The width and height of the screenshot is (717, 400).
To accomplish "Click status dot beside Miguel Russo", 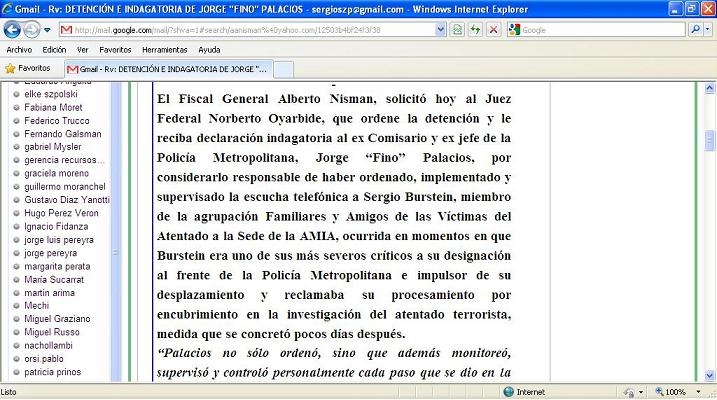I will click(16, 332).
